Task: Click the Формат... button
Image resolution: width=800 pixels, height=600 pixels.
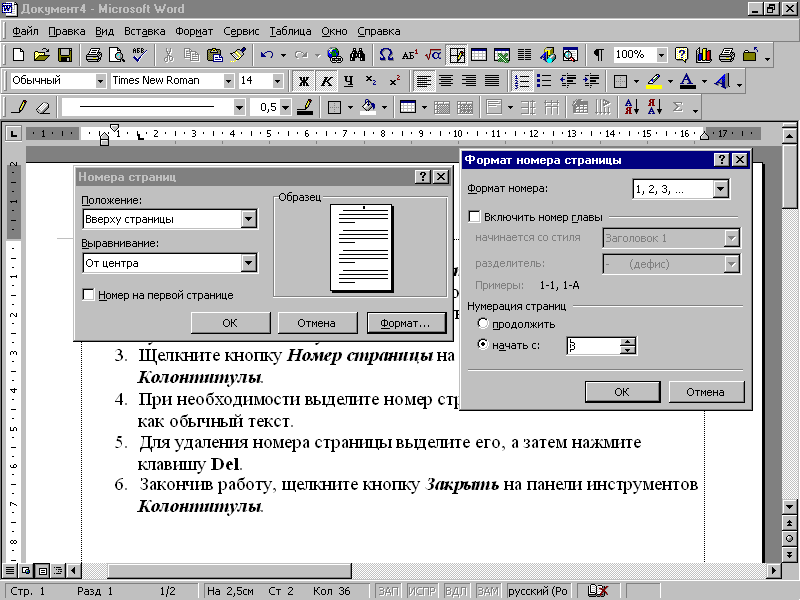Action: 406,323
